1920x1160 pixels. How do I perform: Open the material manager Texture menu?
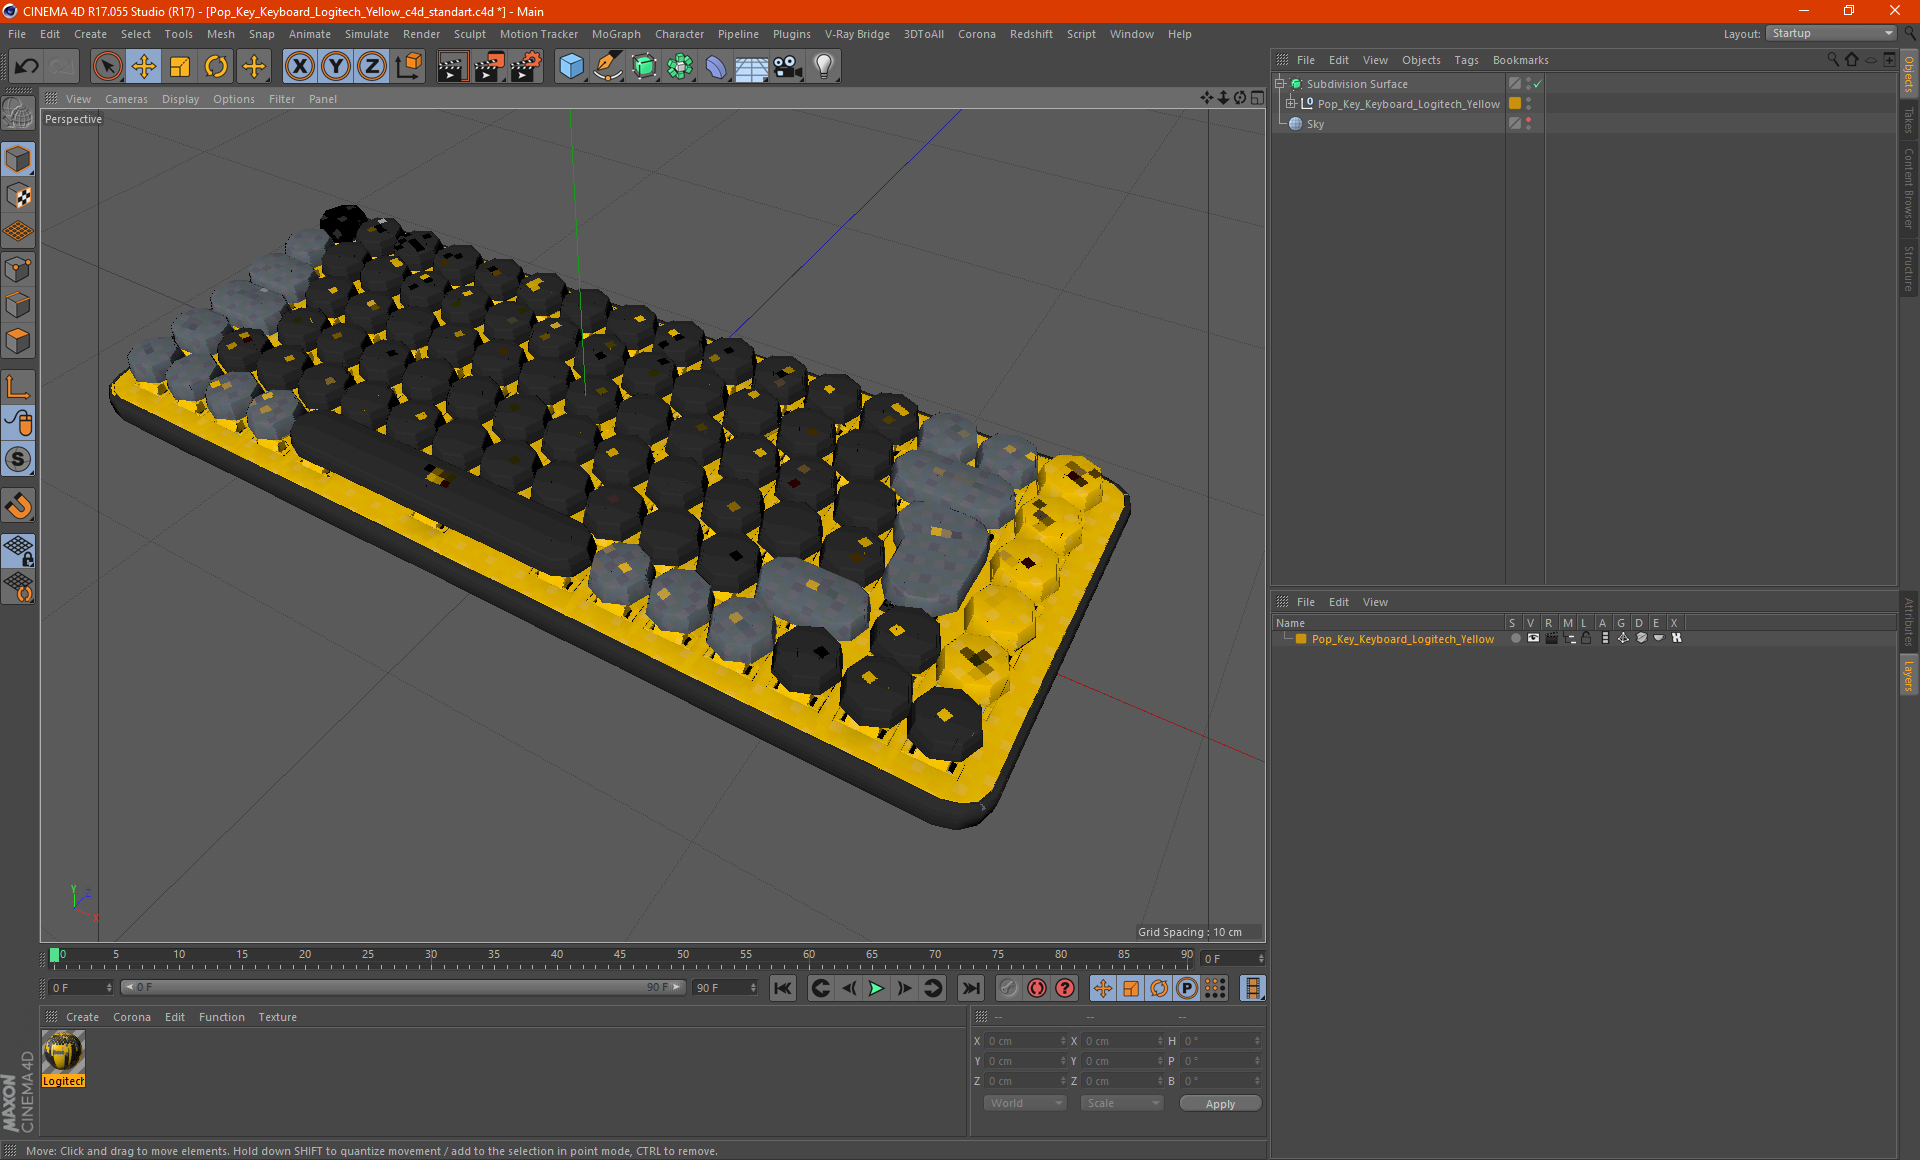click(x=277, y=1017)
